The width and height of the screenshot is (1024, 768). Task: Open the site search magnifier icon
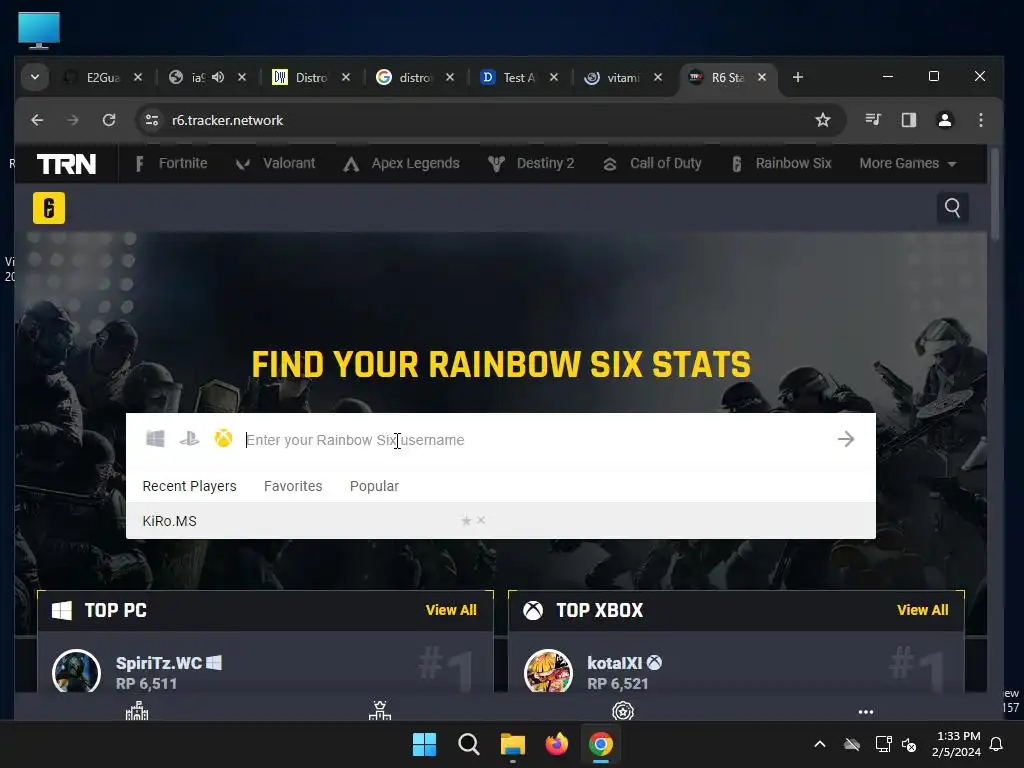click(x=952, y=208)
